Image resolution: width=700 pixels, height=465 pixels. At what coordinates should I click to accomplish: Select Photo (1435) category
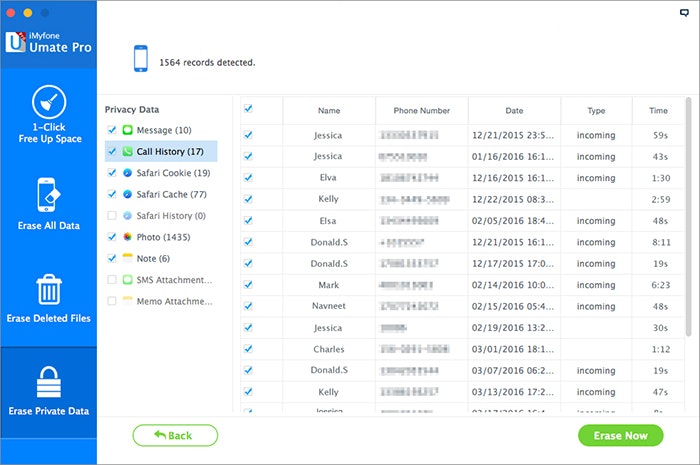pyautogui.click(x=161, y=237)
